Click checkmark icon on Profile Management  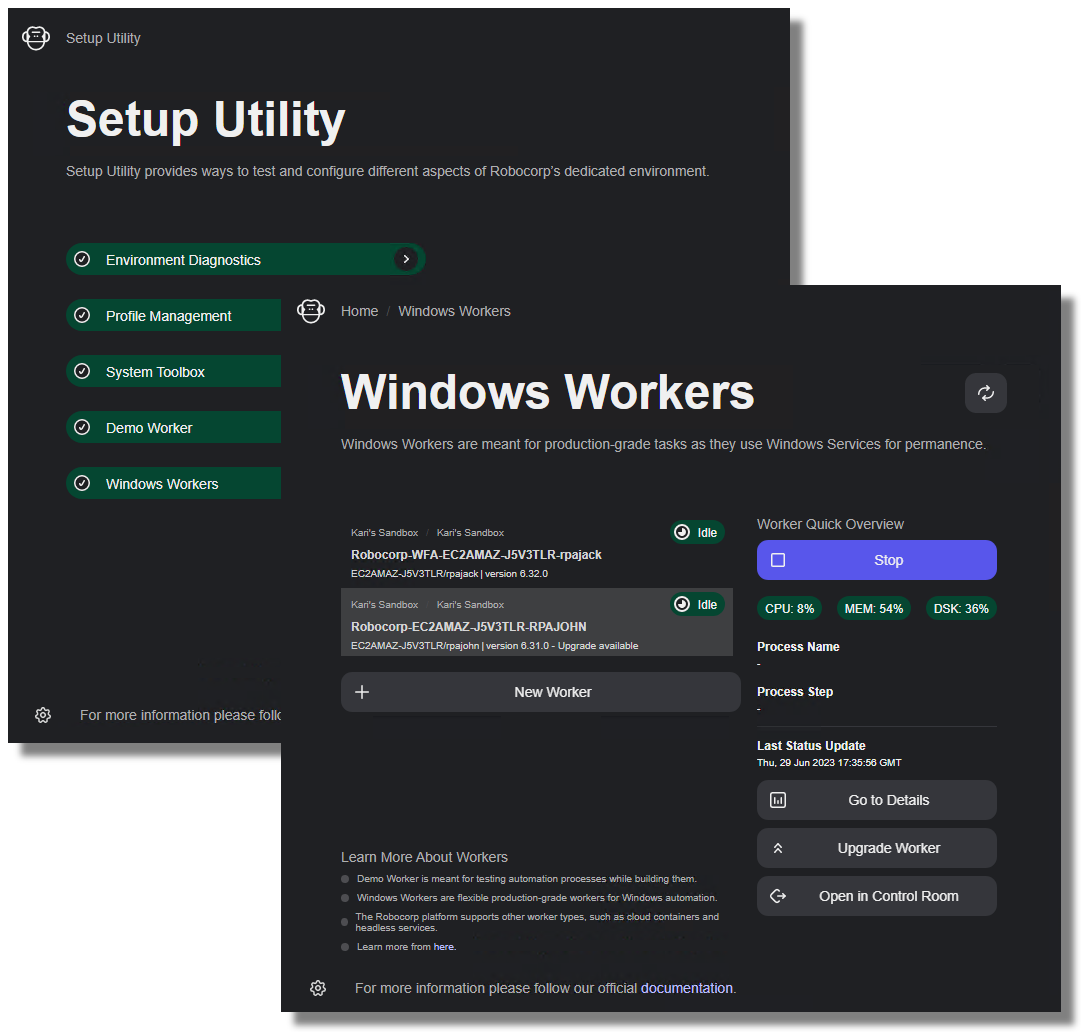pyautogui.click(x=82, y=315)
